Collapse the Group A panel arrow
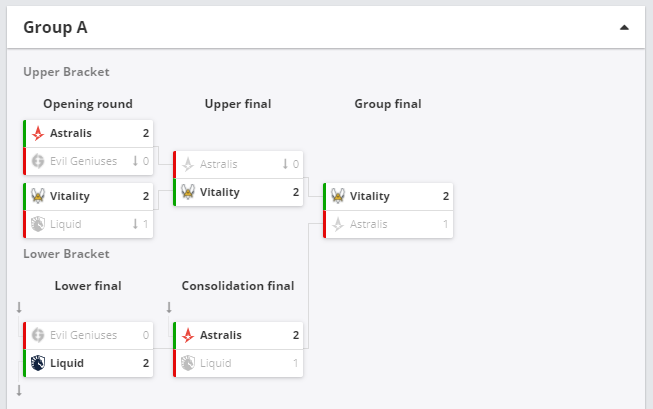653x409 pixels. (624, 27)
